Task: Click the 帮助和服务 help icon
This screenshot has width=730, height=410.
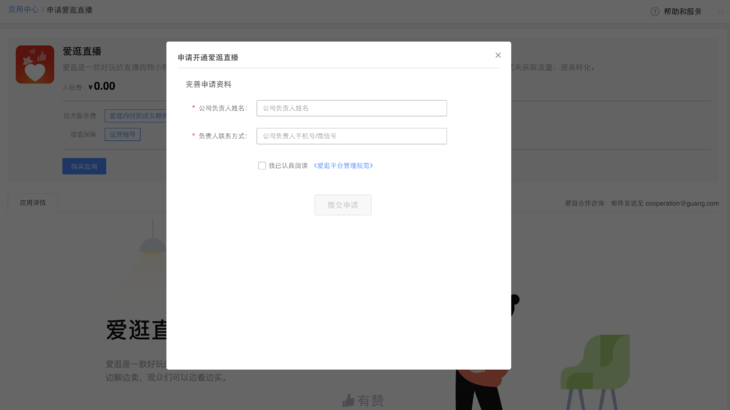Action: click(655, 12)
